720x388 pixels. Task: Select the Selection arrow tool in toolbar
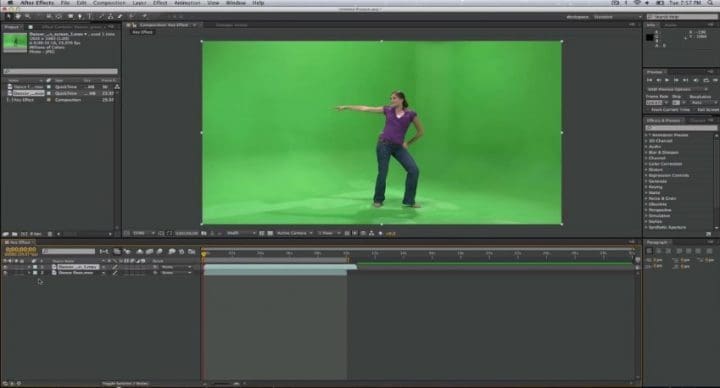(8, 17)
